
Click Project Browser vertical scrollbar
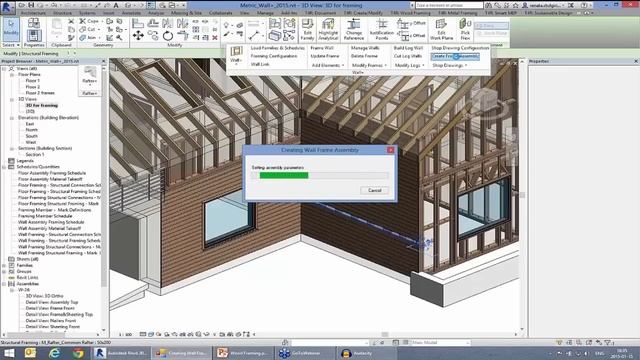click(104, 198)
